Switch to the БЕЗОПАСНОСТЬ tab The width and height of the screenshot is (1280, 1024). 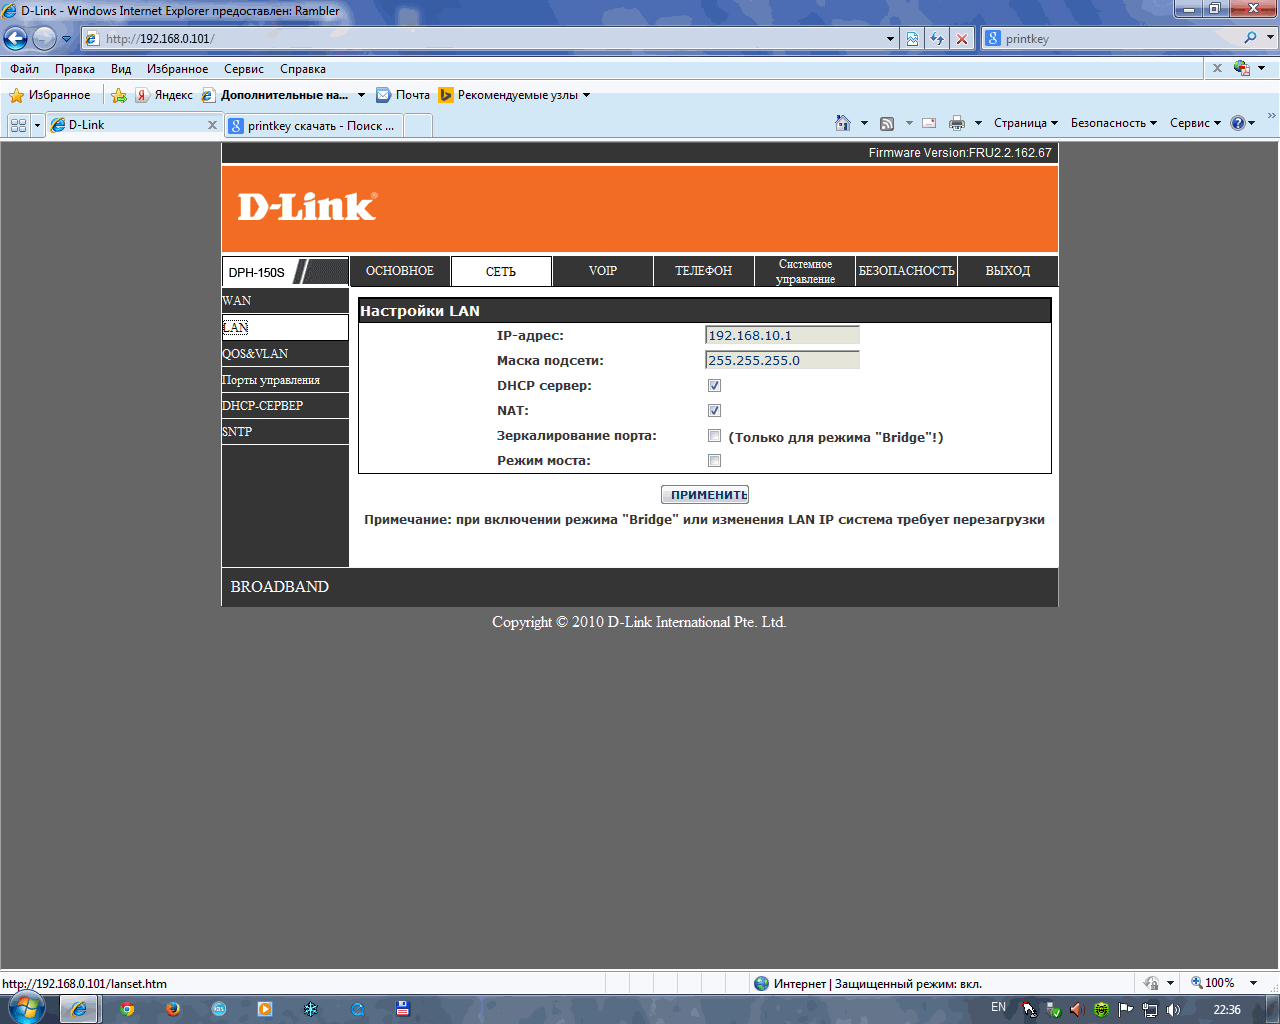[906, 271]
